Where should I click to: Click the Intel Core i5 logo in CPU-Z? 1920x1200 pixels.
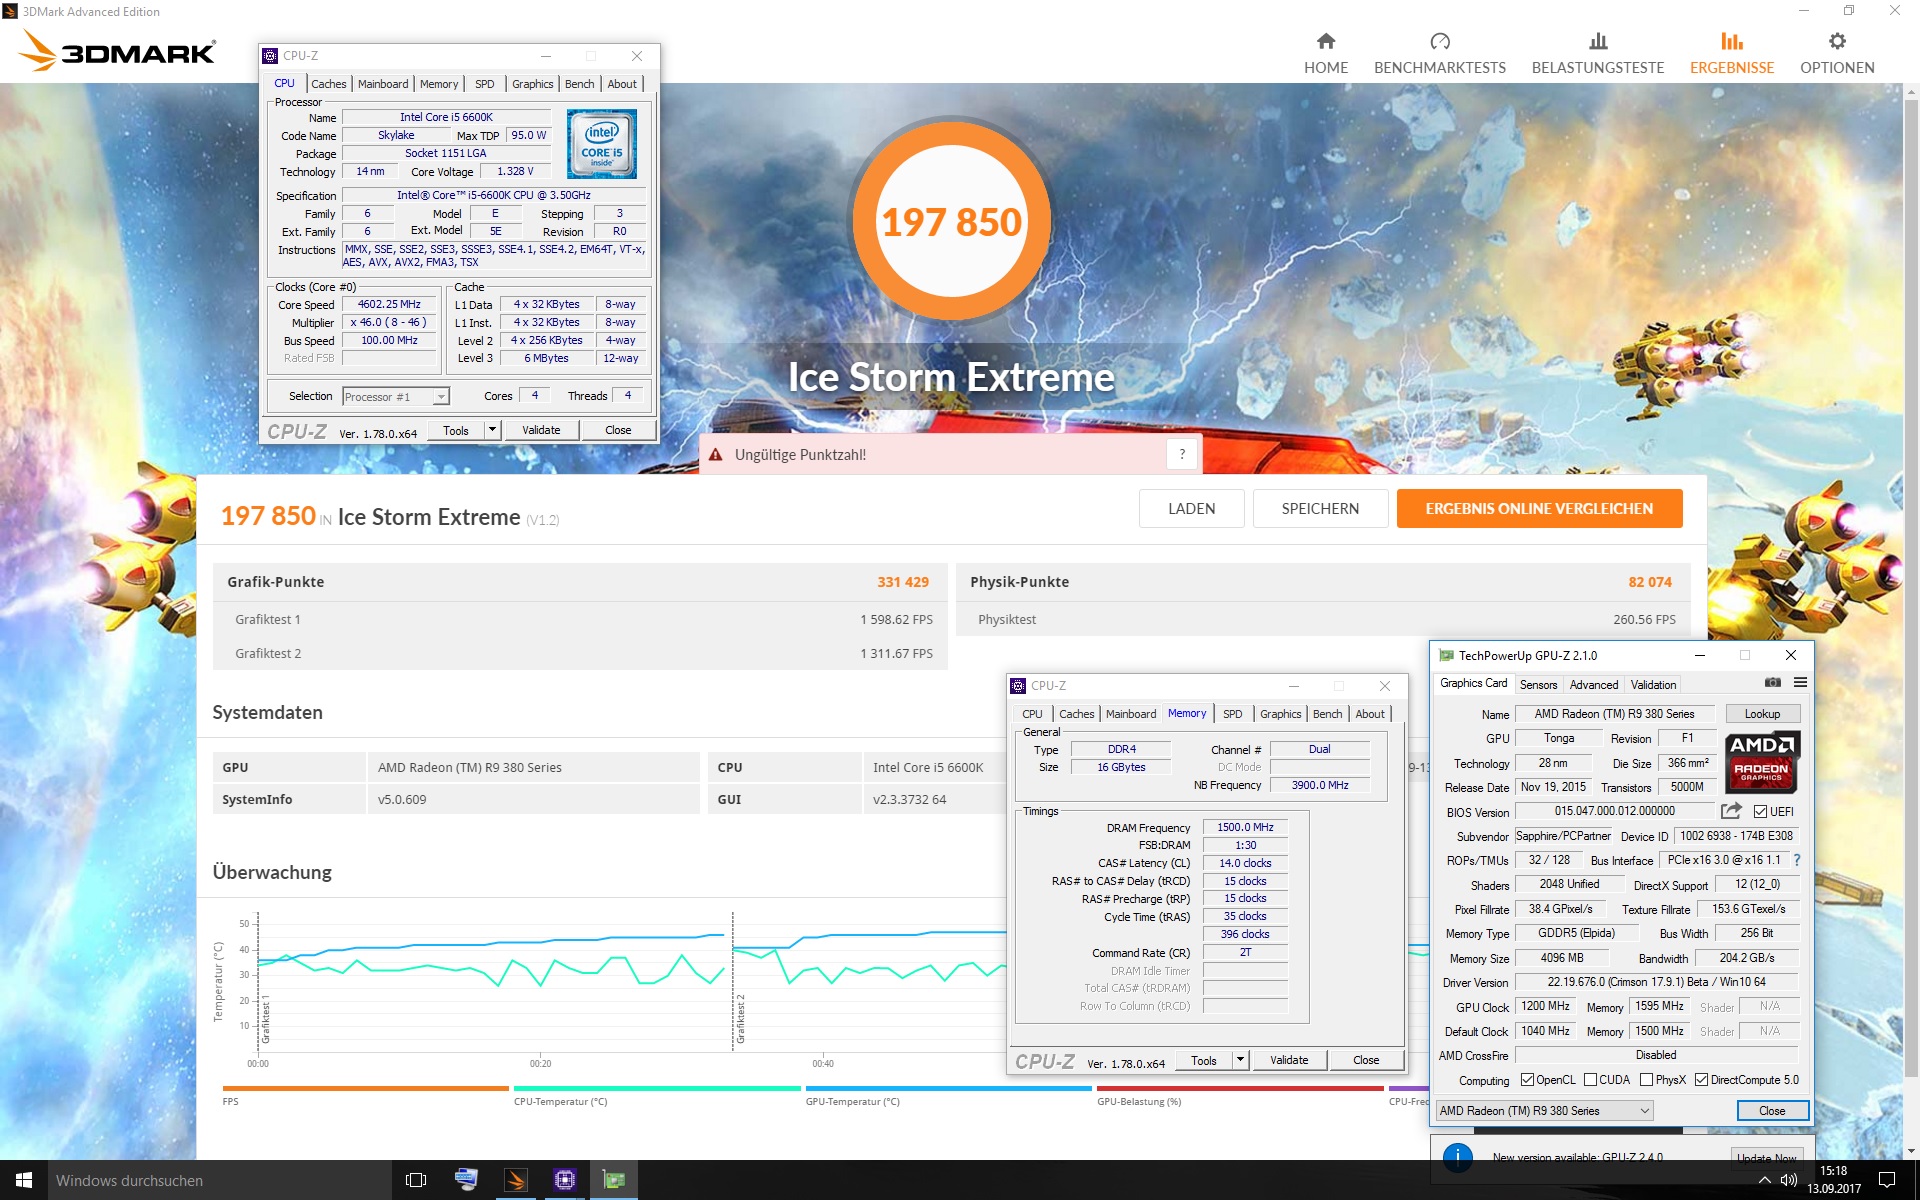(601, 144)
